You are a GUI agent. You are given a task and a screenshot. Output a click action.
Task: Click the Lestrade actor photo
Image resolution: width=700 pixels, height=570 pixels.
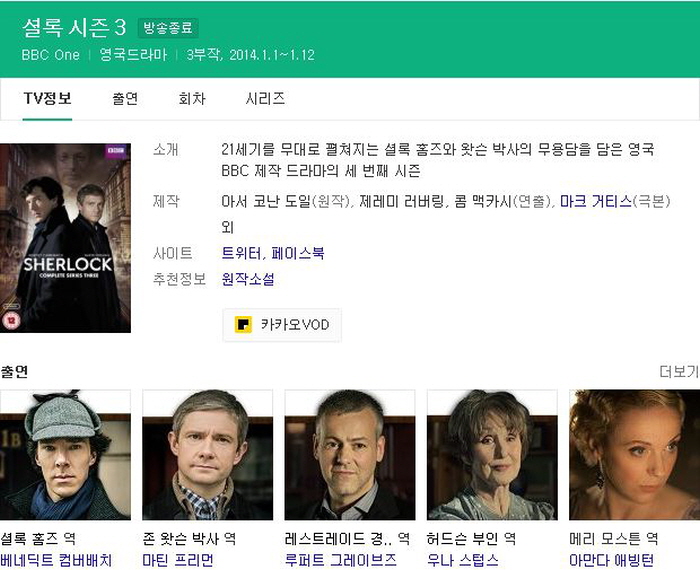tap(350, 455)
